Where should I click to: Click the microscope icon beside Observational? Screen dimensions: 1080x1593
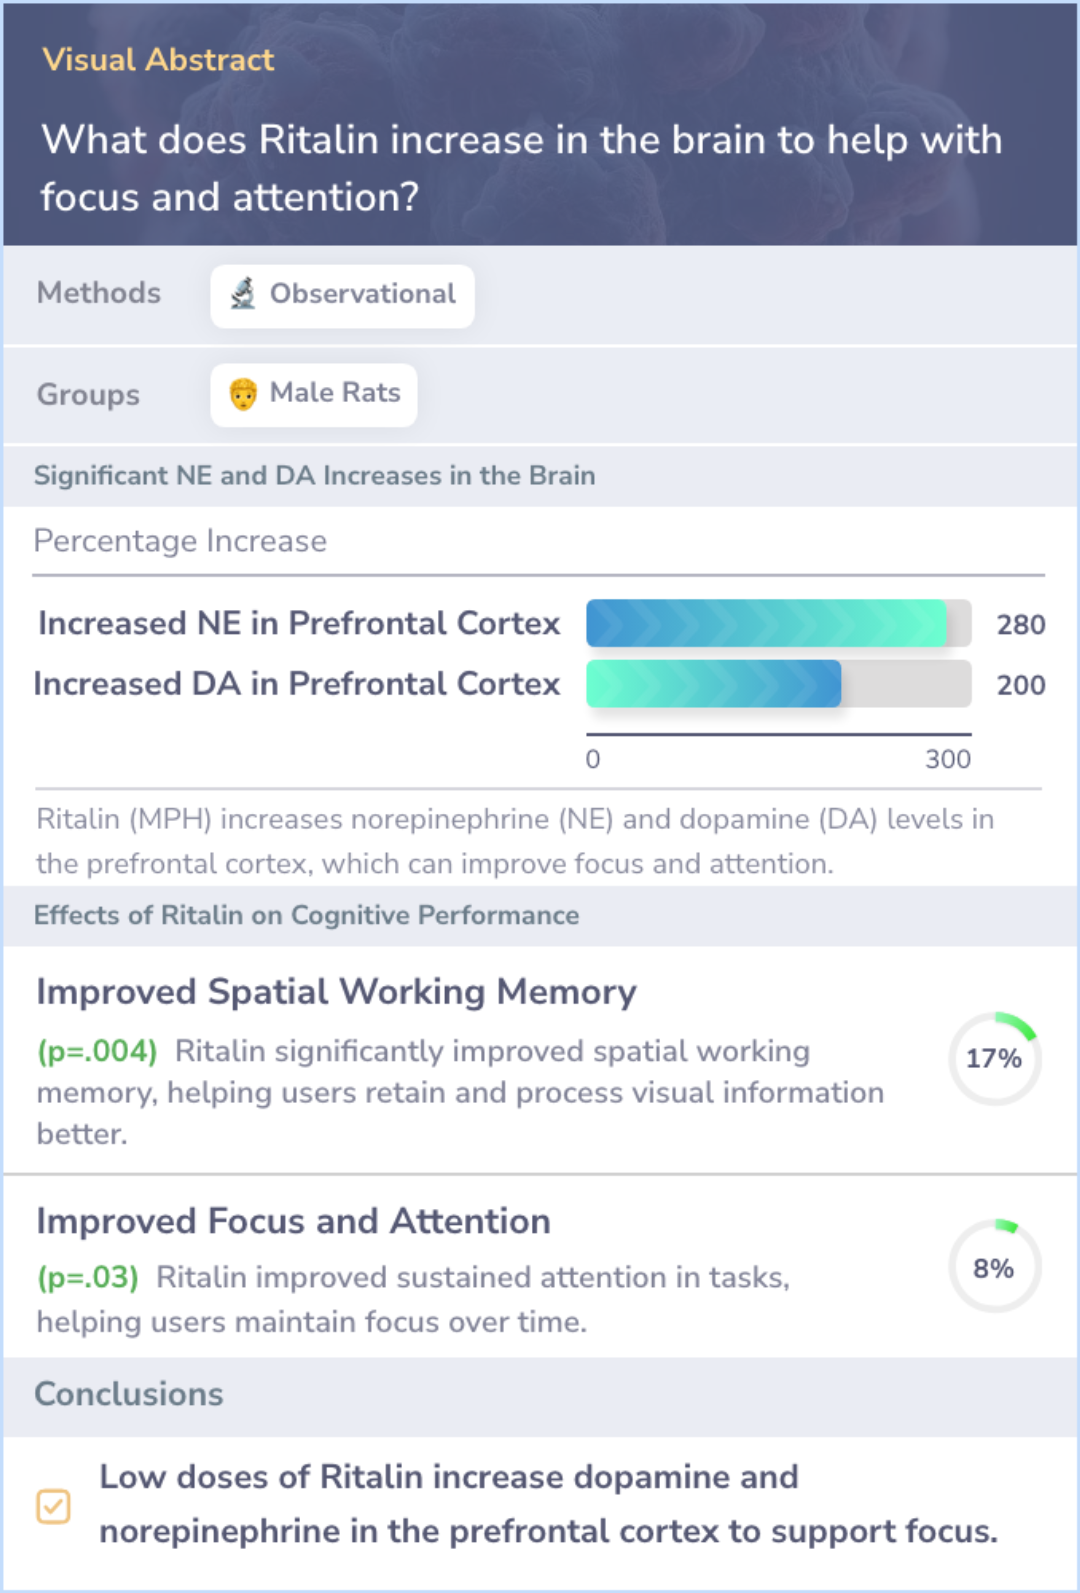[243, 294]
